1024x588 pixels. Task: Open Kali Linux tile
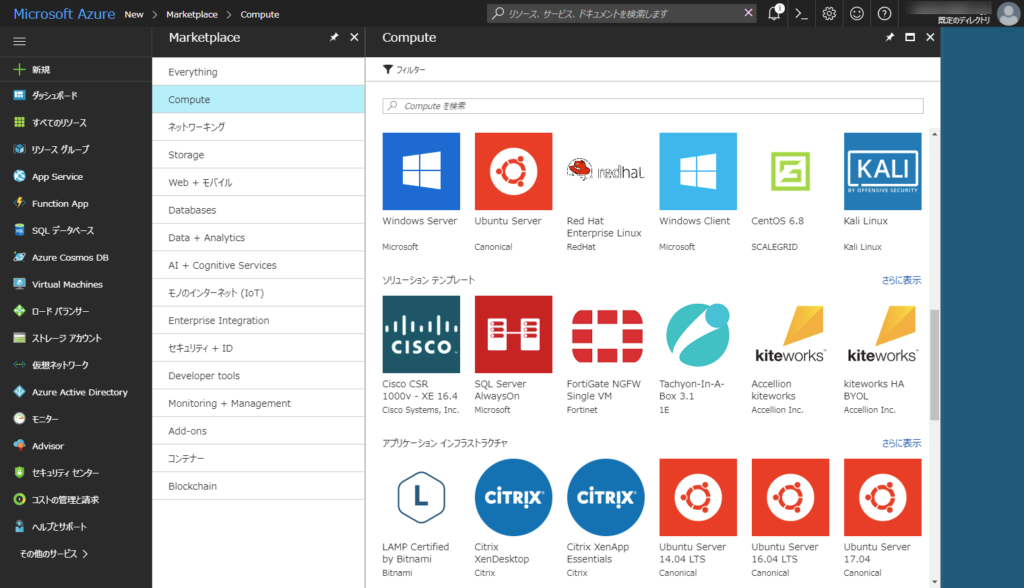[882, 192]
